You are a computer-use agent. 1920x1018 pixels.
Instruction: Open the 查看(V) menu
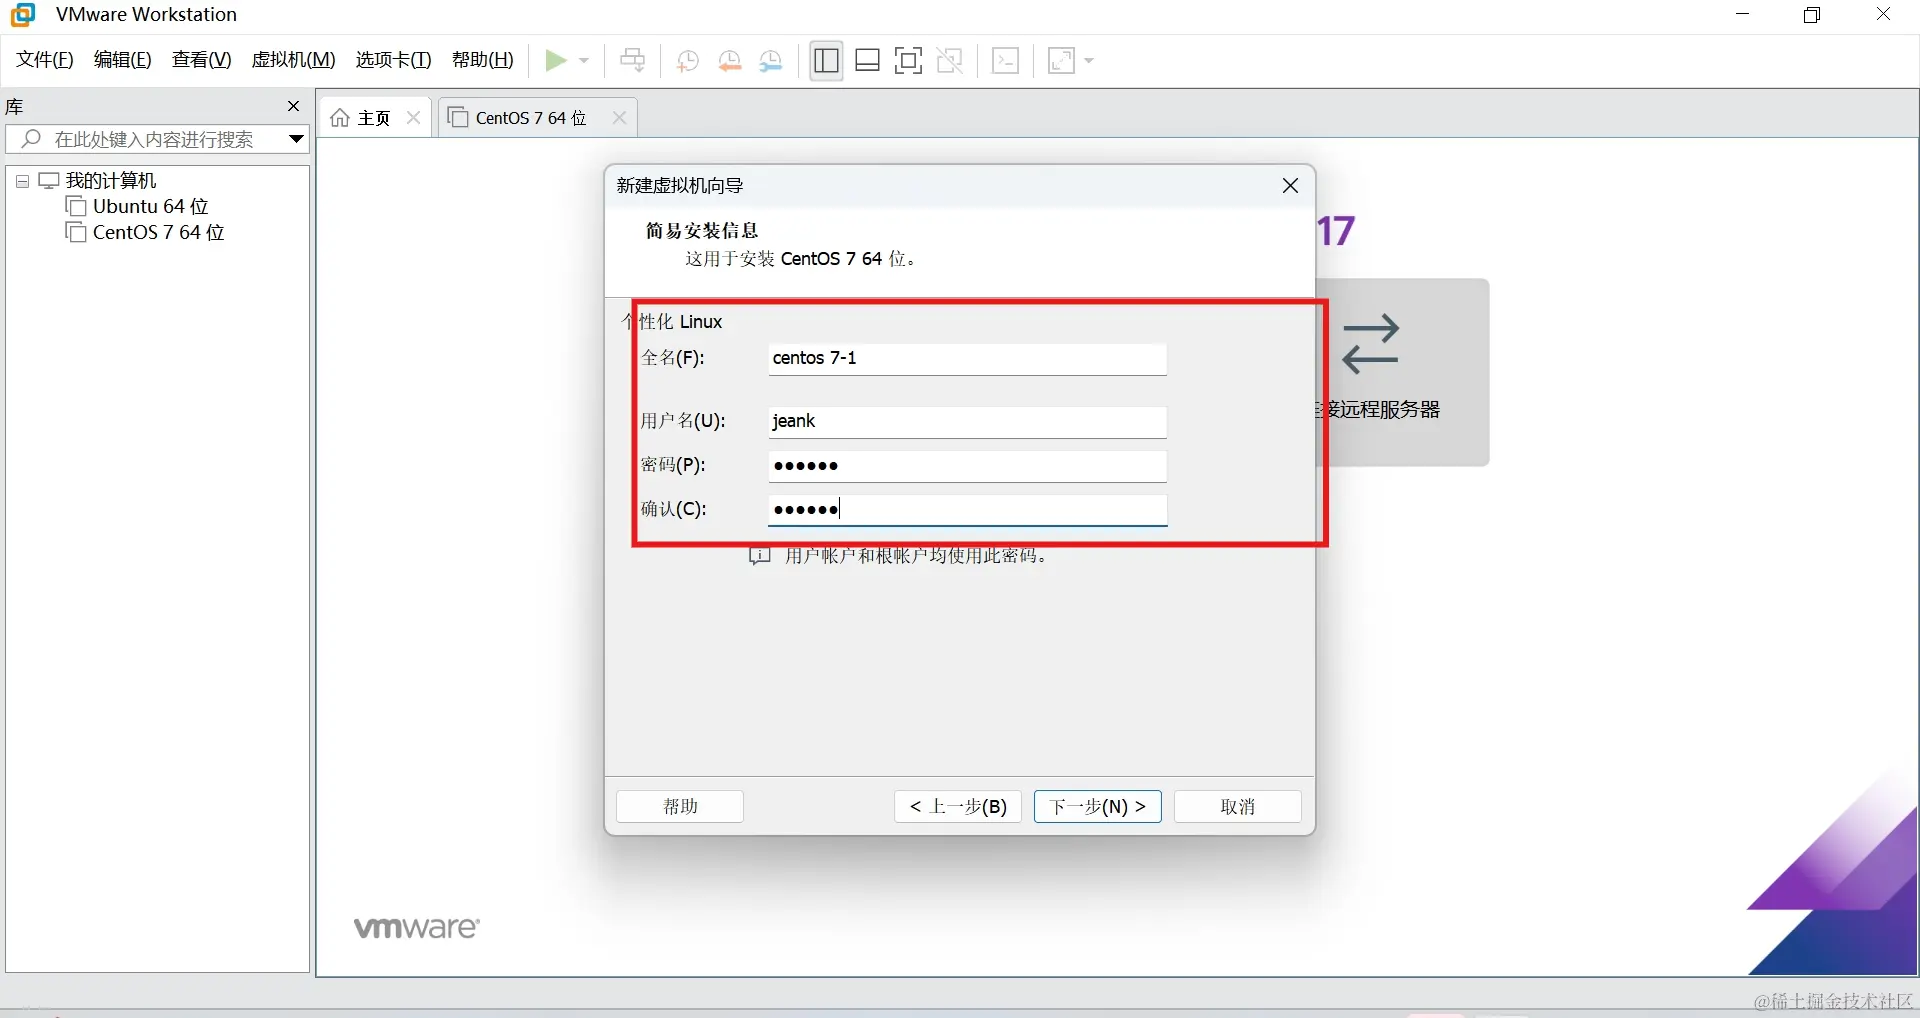(202, 60)
